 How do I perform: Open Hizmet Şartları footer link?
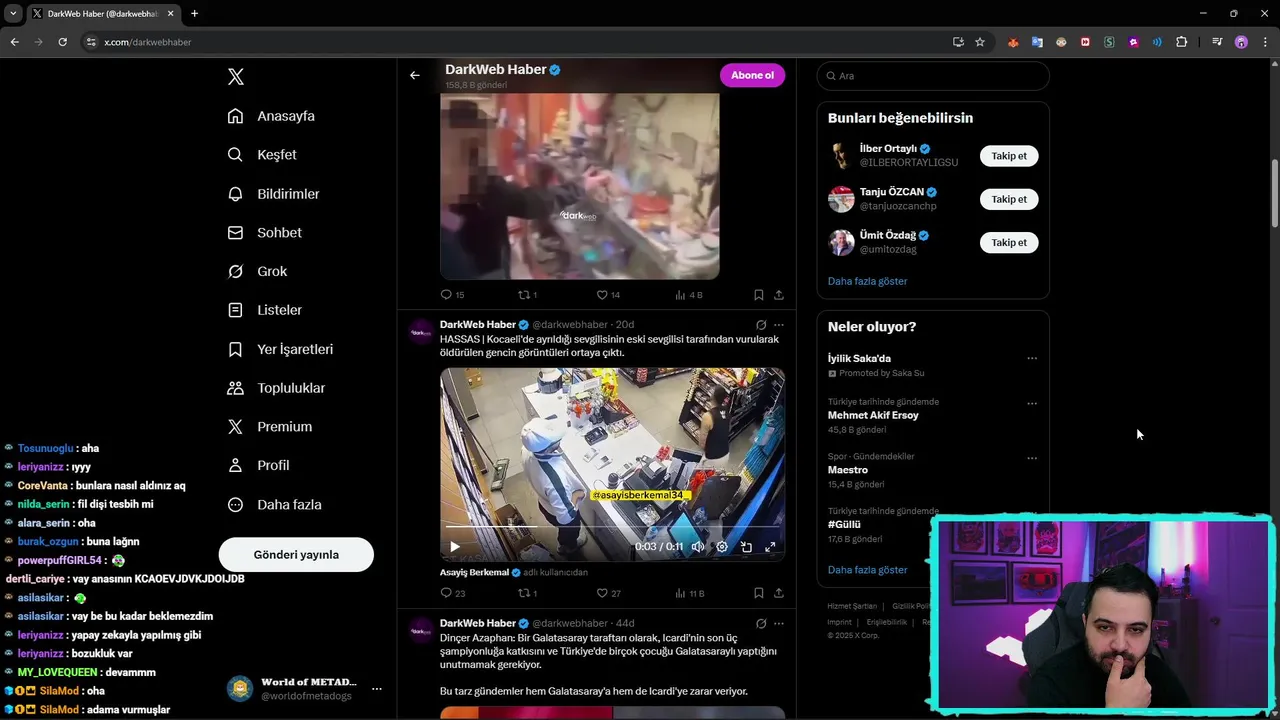click(x=851, y=606)
